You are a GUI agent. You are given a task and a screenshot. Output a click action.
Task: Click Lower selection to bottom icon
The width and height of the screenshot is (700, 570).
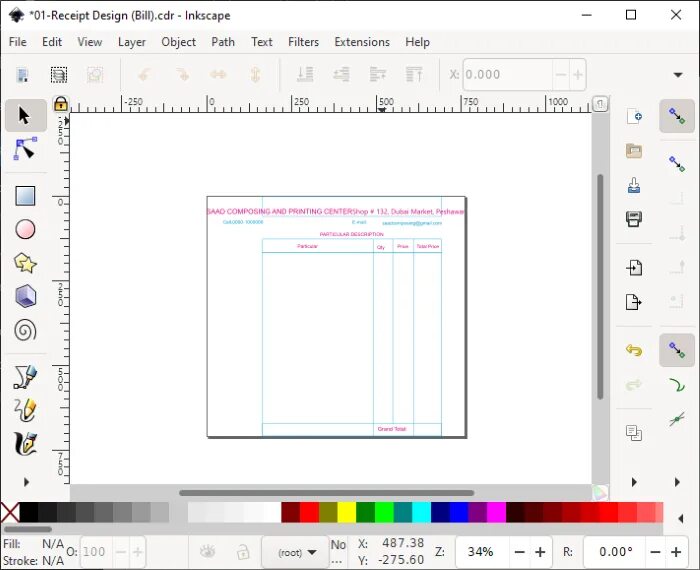[x=305, y=75]
